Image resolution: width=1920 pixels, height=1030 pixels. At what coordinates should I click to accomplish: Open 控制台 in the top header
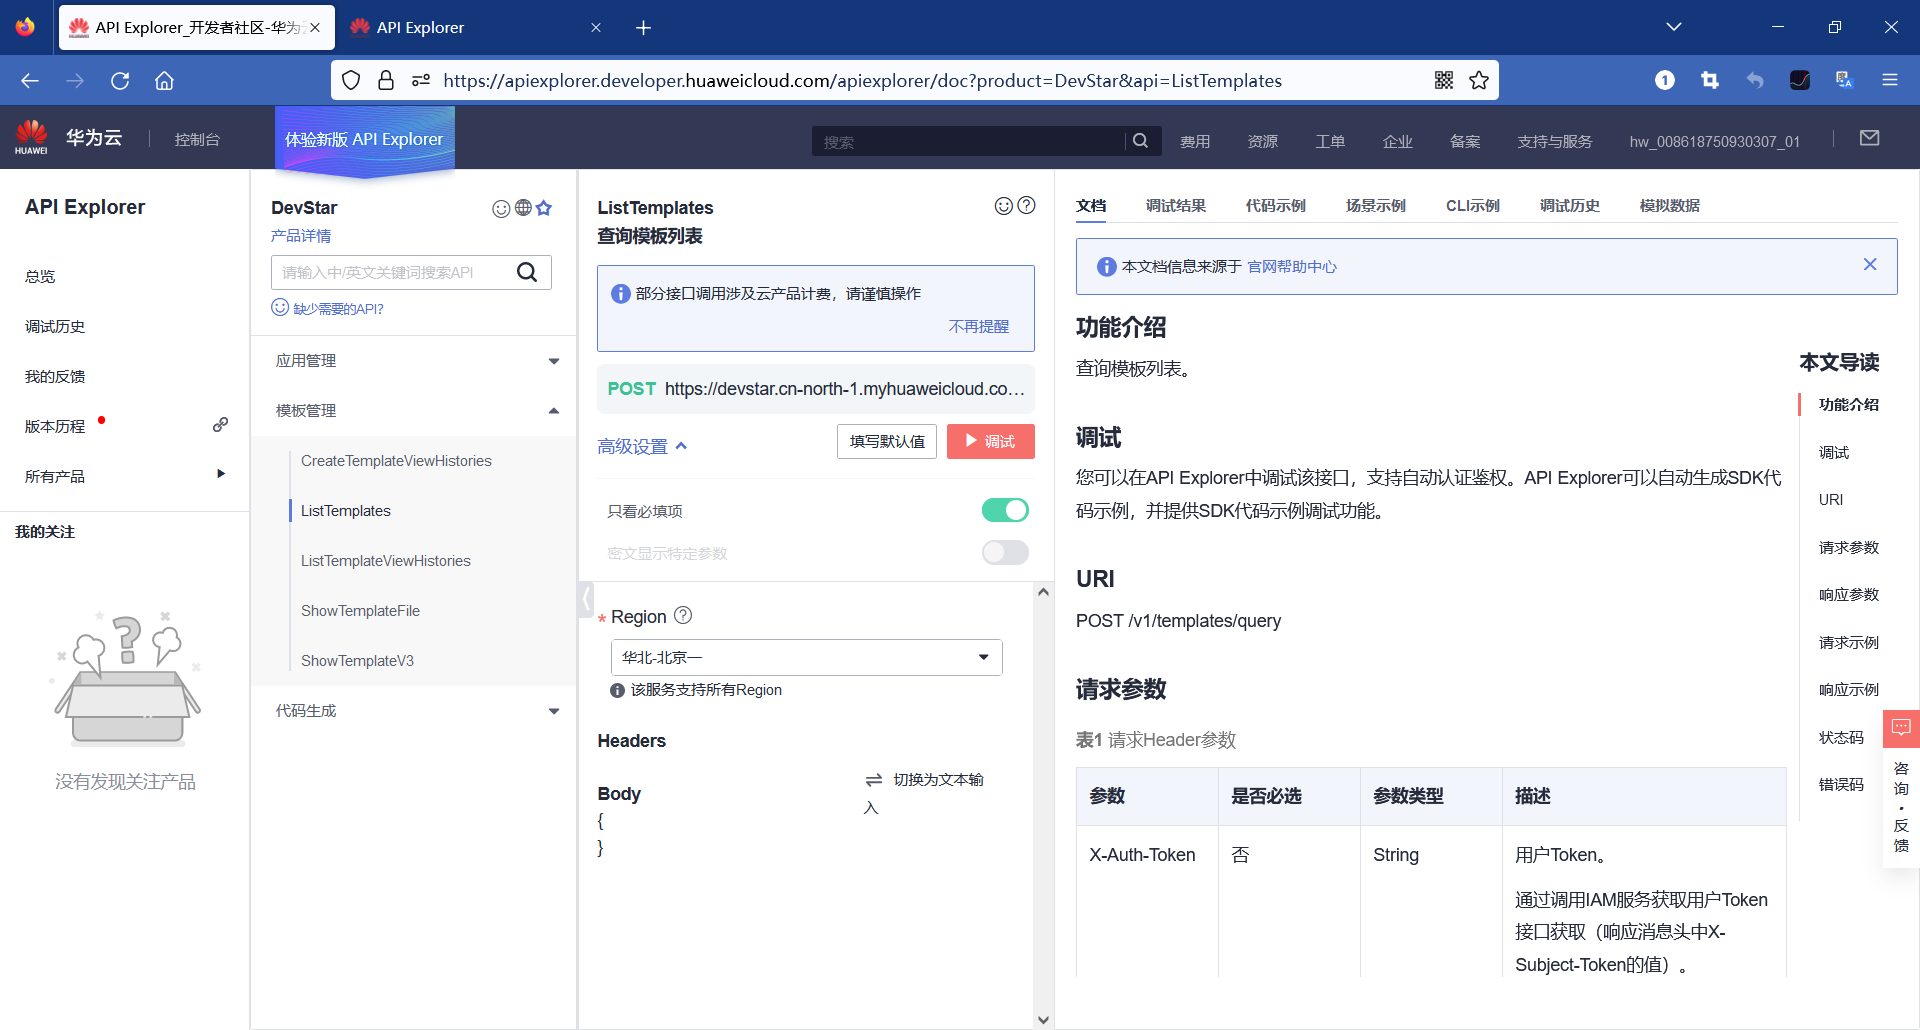pyautogui.click(x=197, y=140)
